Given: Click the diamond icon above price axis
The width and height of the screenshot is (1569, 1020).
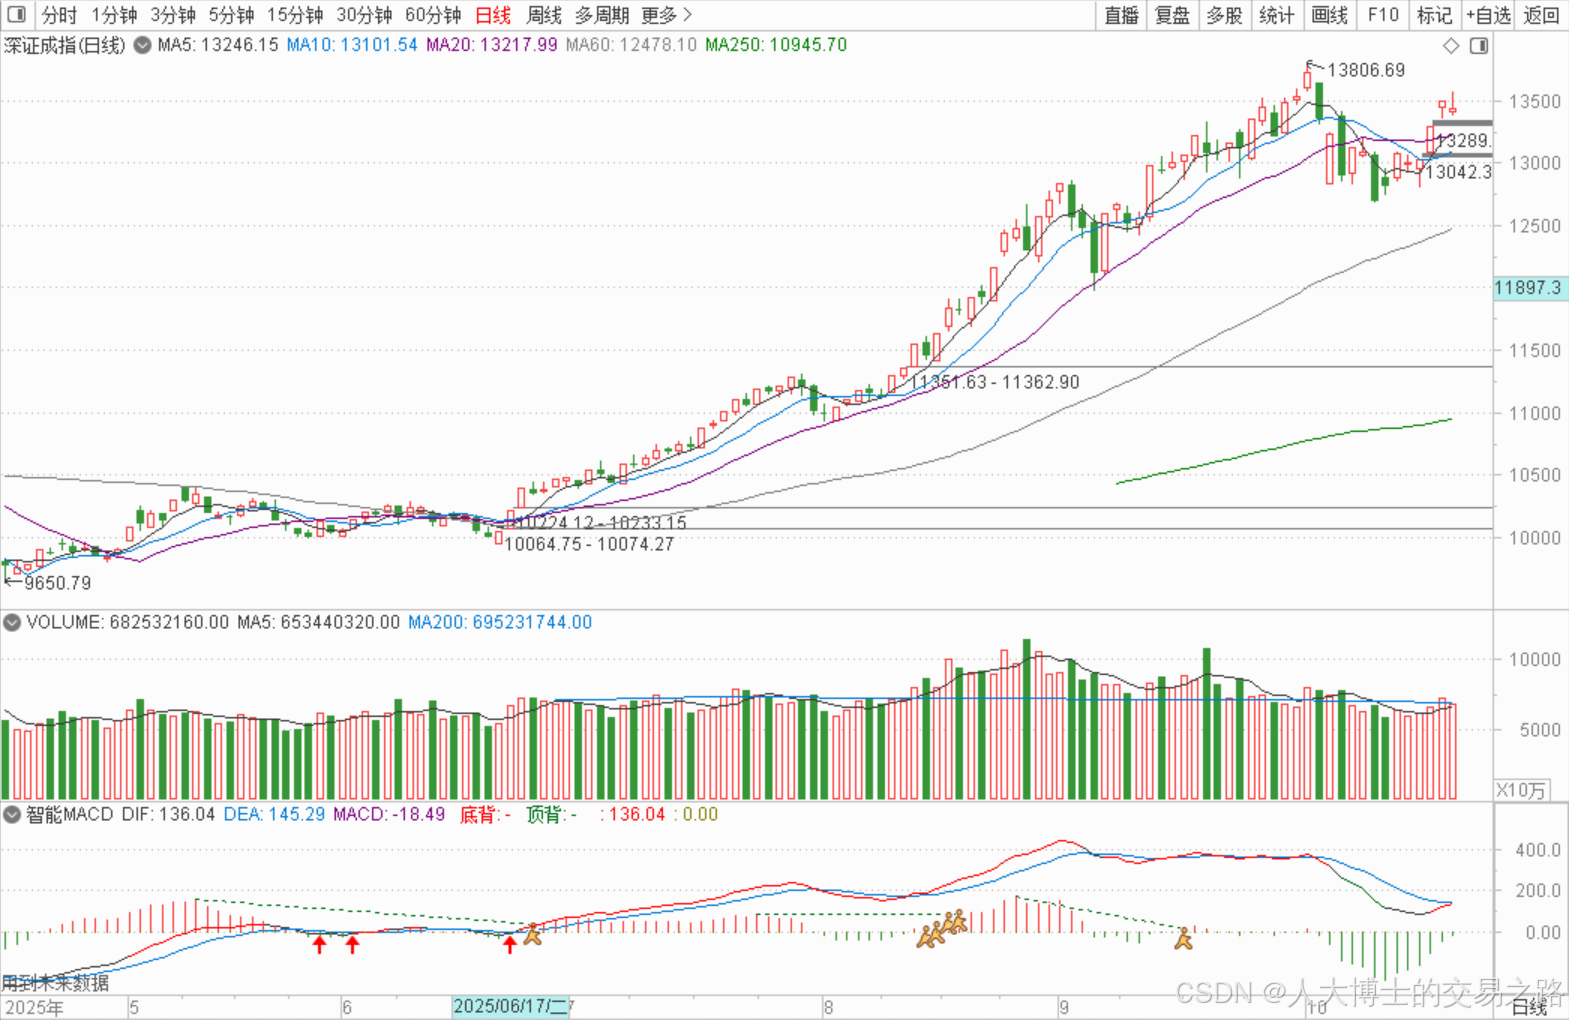Looking at the screenshot, I should click(1451, 46).
